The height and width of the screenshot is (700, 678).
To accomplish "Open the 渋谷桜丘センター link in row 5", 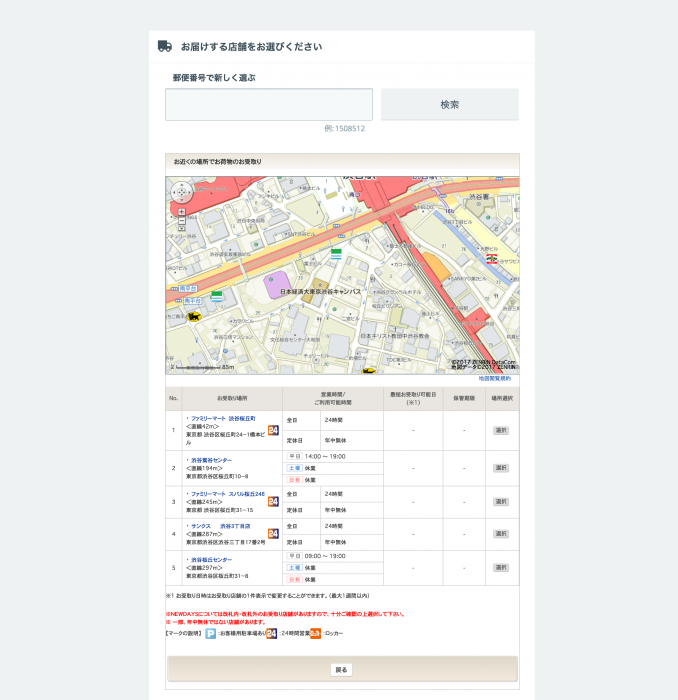I will coord(212,560).
